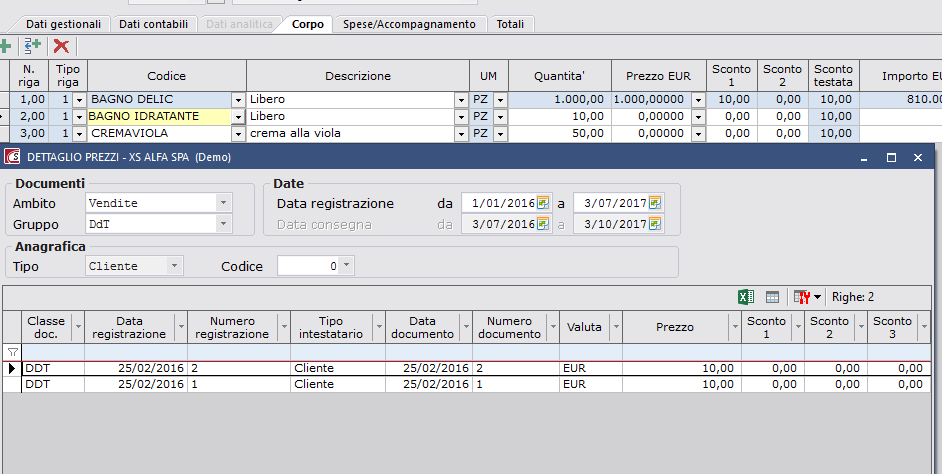This screenshot has width=942, height=474.
Task: Click the insert row icon in toolbar
Action: (x=32, y=46)
